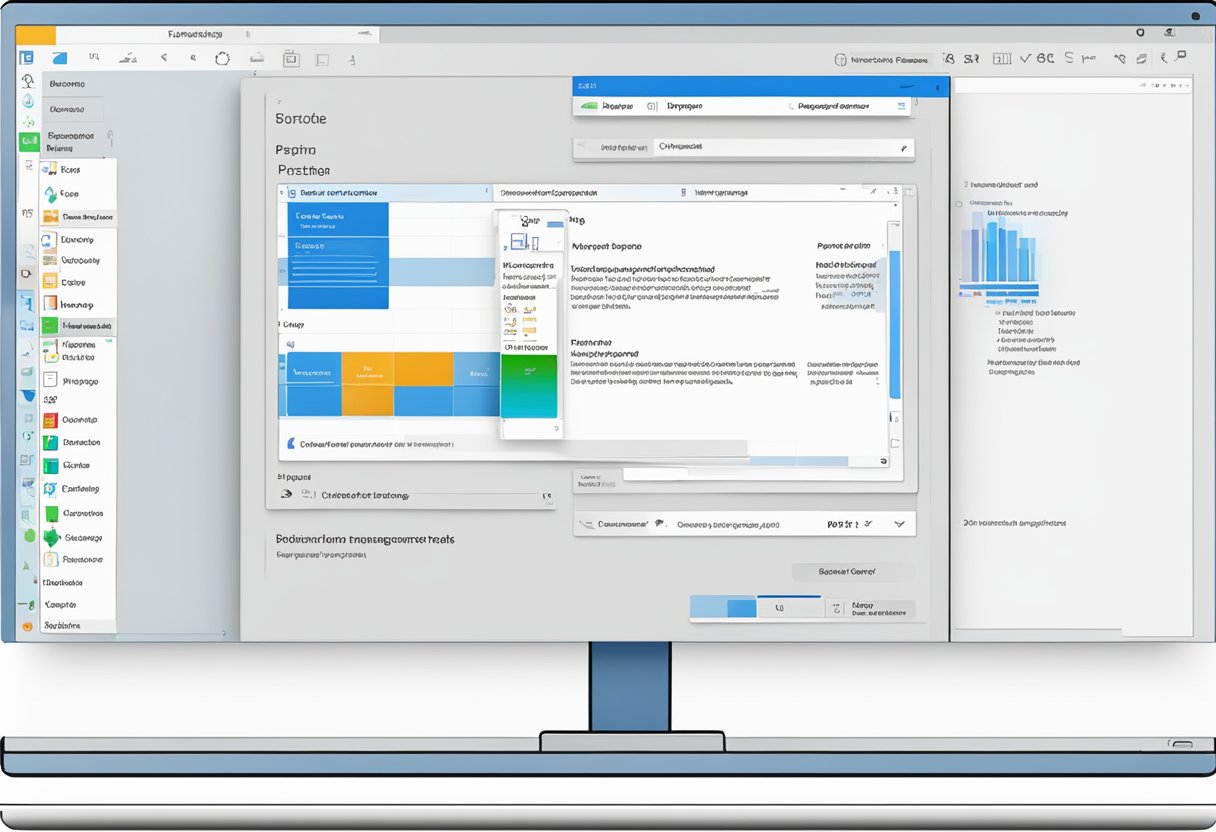The width and height of the screenshot is (1216, 832).
Task: Toggle the pin icon next to the search box
Action: 904,148
